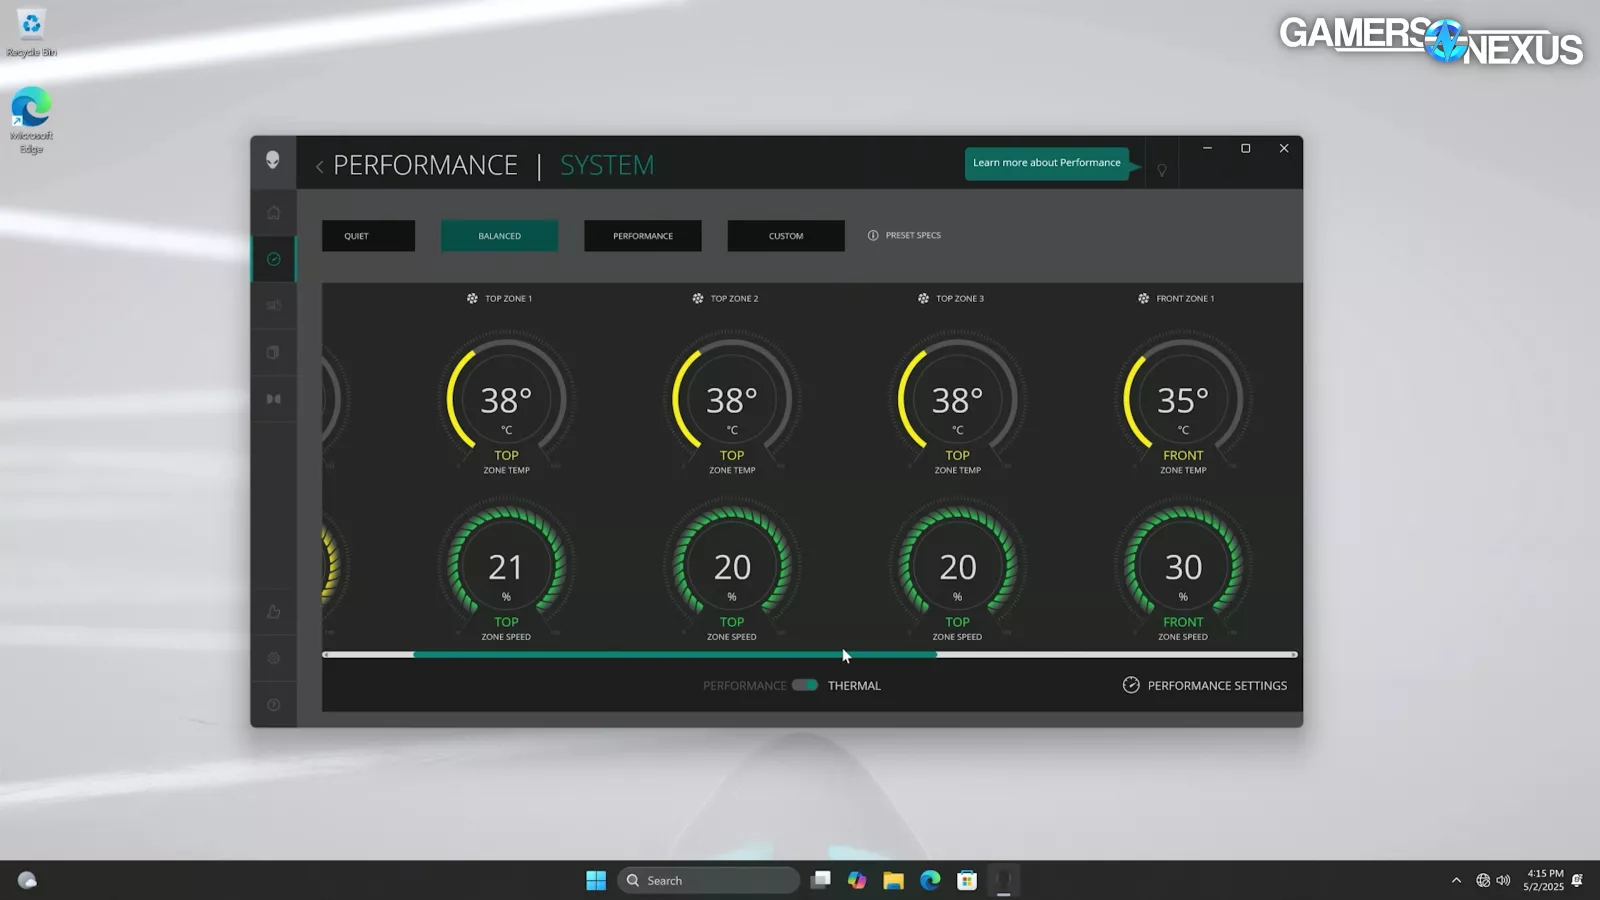Click the help question mark sidebar icon
Viewport: 1600px width, 900px height.
273,705
